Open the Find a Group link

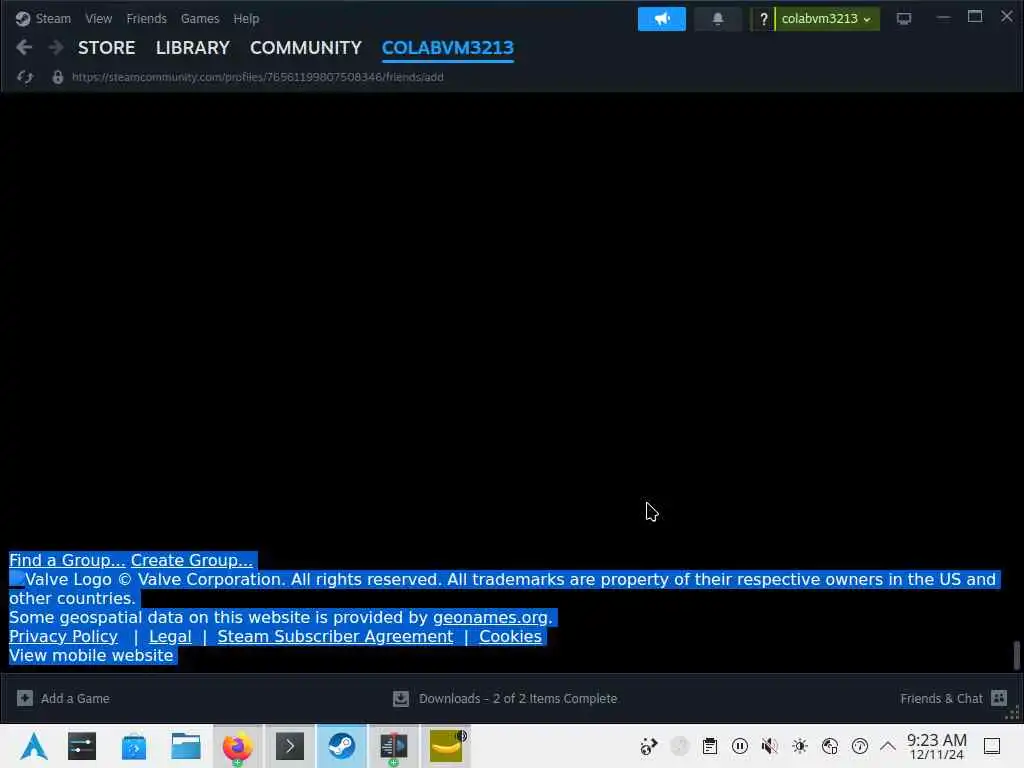tap(67, 560)
